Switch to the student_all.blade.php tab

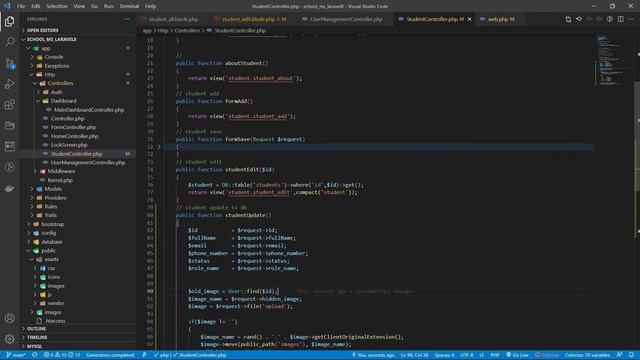pyautogui.click(x=173, y=19)
